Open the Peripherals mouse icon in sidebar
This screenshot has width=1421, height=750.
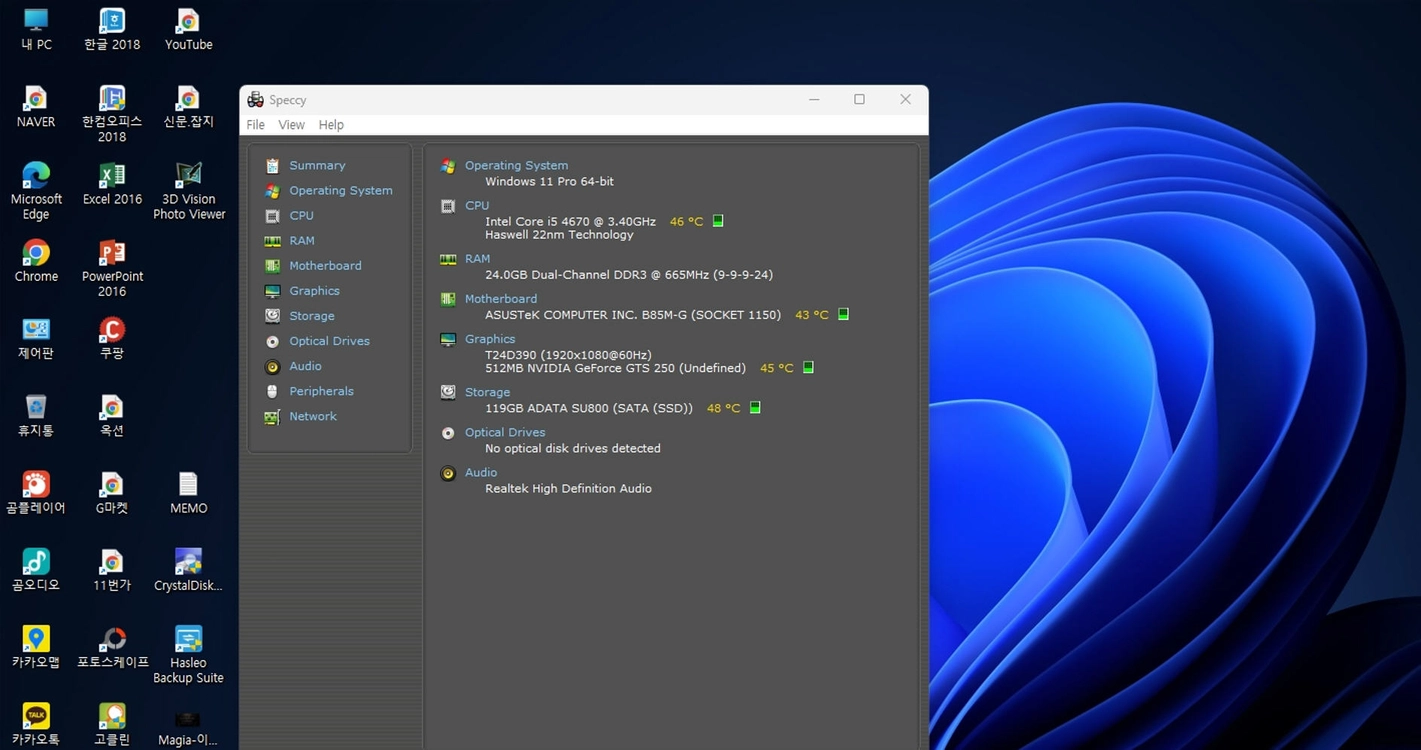coord(272,391)
